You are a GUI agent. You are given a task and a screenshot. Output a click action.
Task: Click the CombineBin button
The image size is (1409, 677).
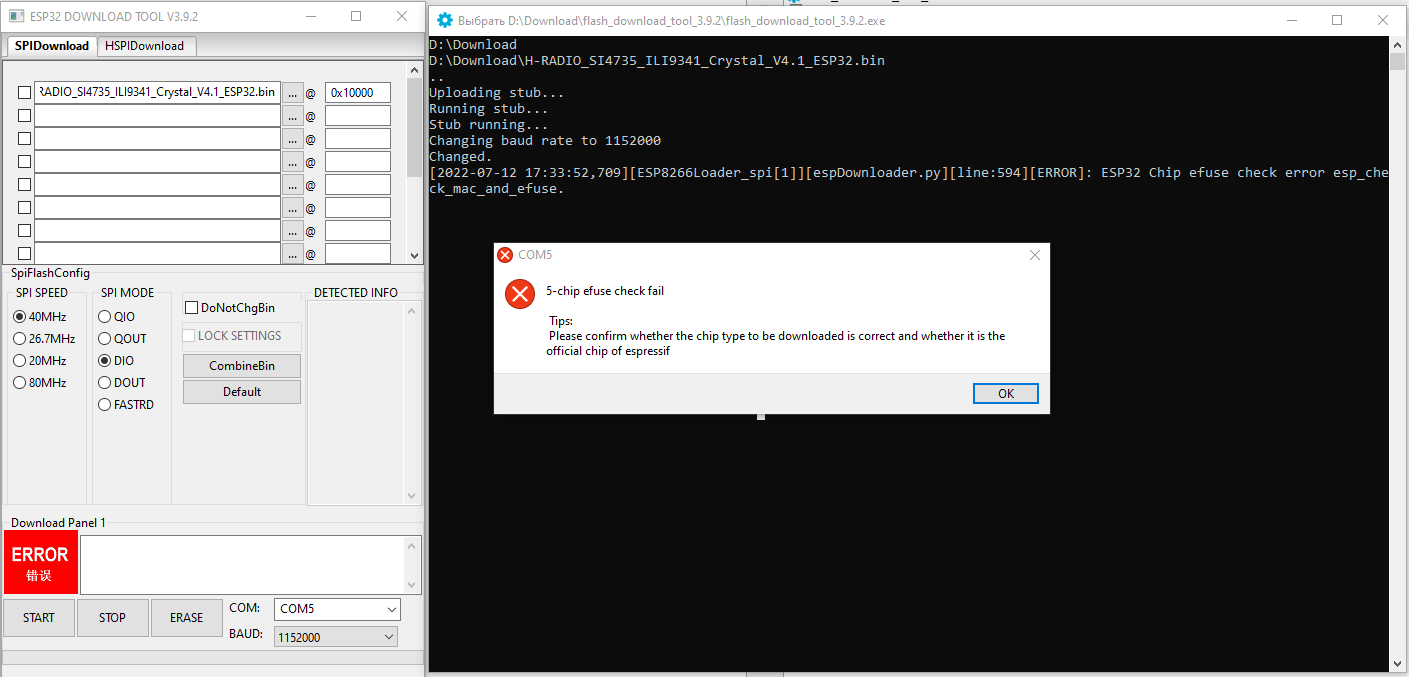click(242, 366)
